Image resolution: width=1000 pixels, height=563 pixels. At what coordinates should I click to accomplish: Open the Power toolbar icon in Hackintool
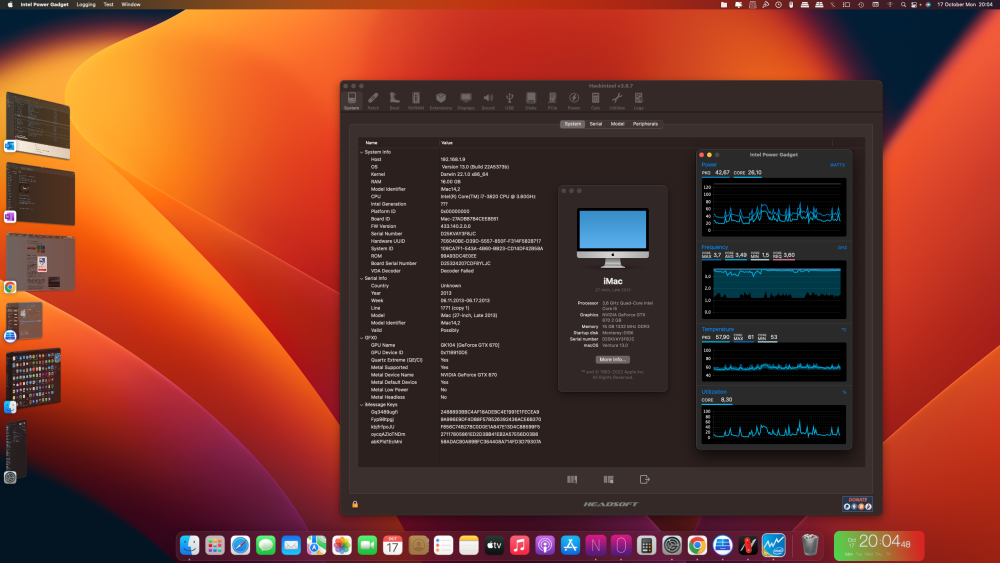574,101
